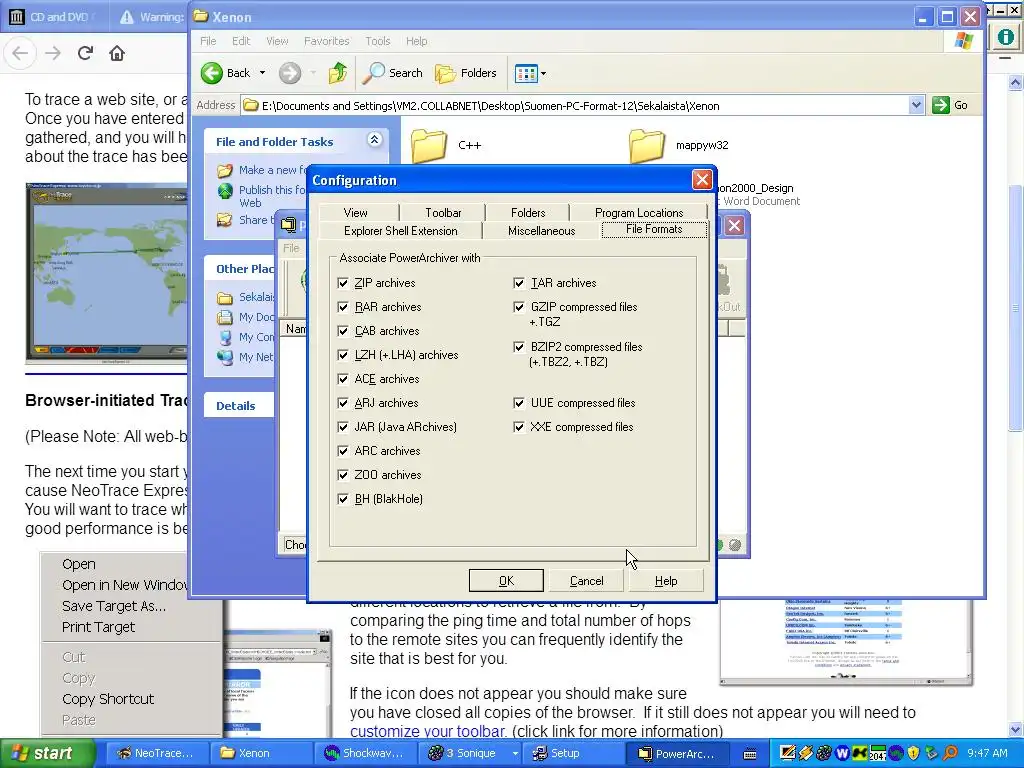Viewport: 1024px width, 768px height.
Task: Collapse File and Folder Tasks panel
Action: tap(374, 140)
